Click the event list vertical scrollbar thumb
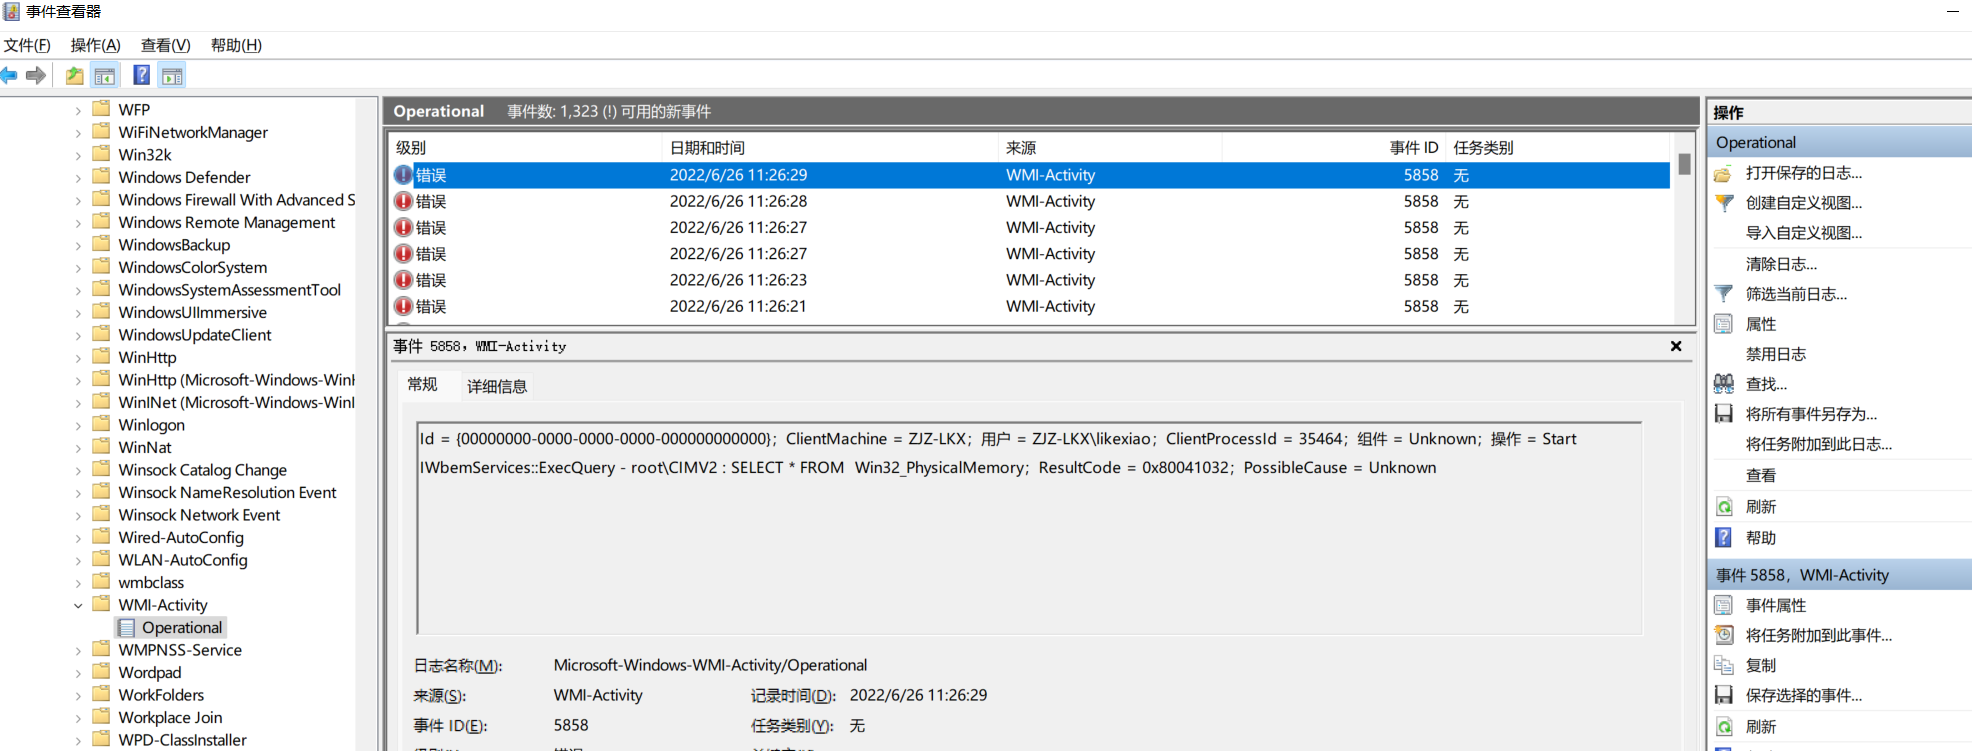The width and height of the screenshot is (1972, 751). [1684, 164]
